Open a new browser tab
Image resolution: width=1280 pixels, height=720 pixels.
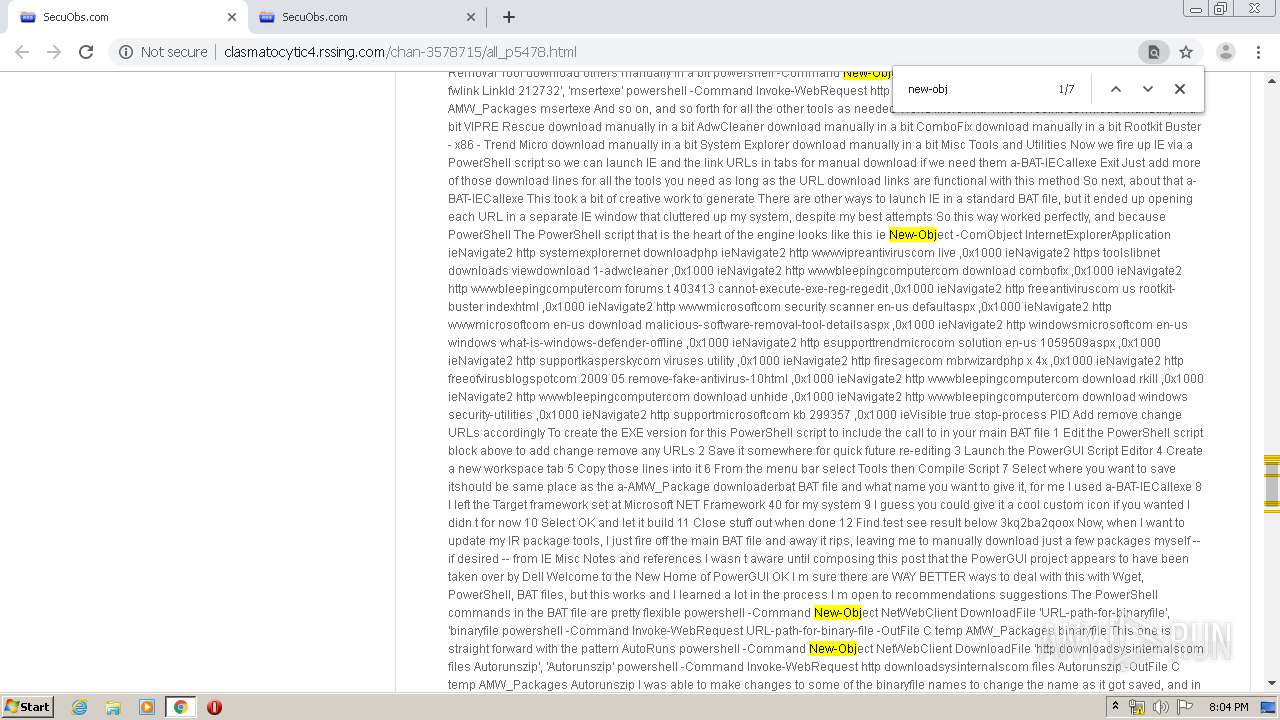point(509,17)
